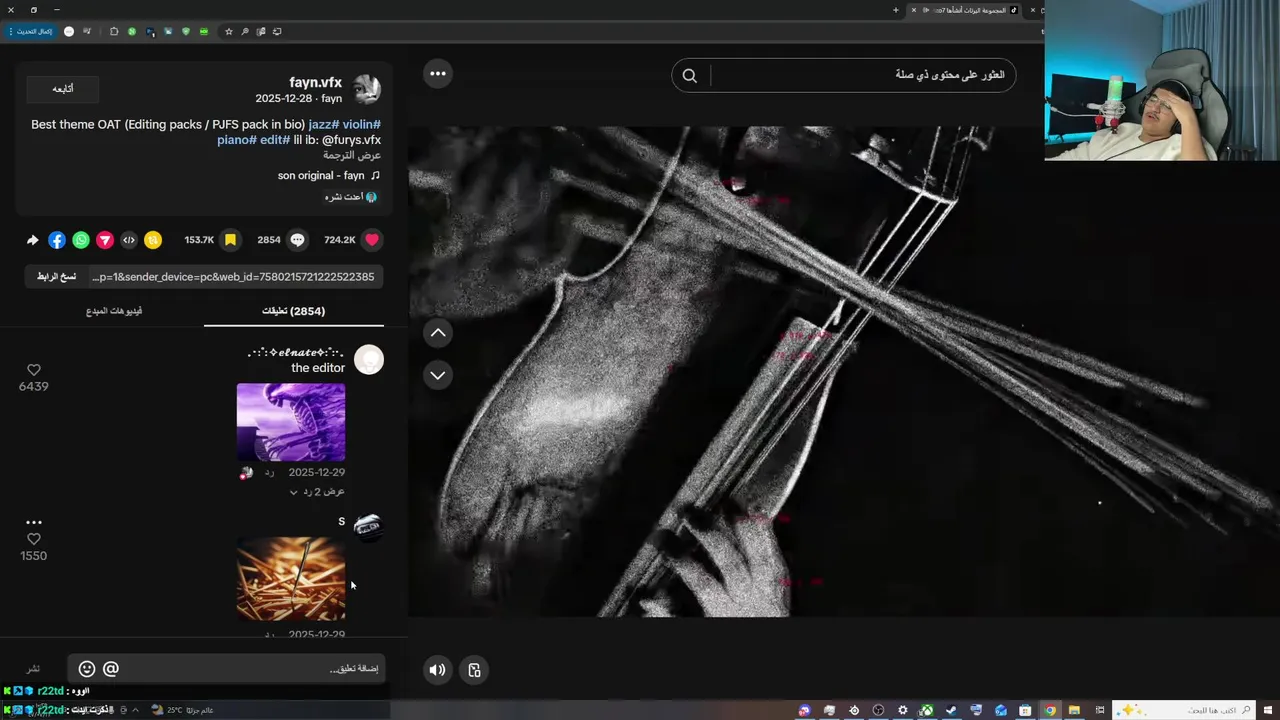Reply to the 'the editor' comment
The height and width of the screenshot is (720, 1280).
(269, 473)
